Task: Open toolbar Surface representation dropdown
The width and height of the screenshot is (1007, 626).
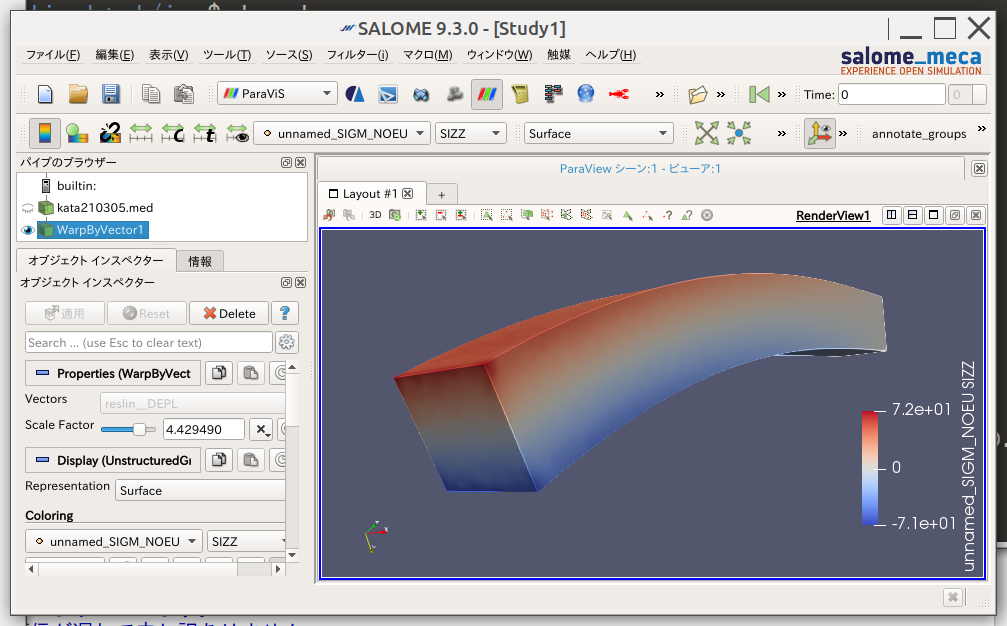Action: tap(599, 134)
